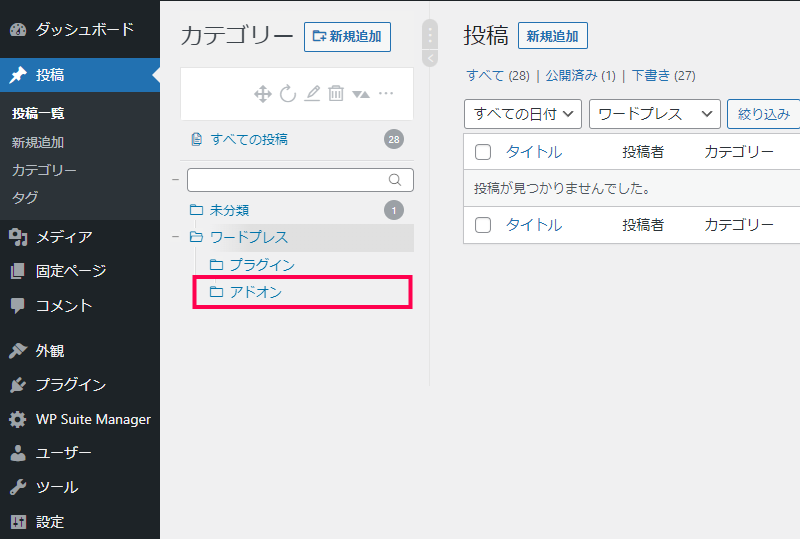
Task: Click the 固定ページ pages icon
Action: 18,271
